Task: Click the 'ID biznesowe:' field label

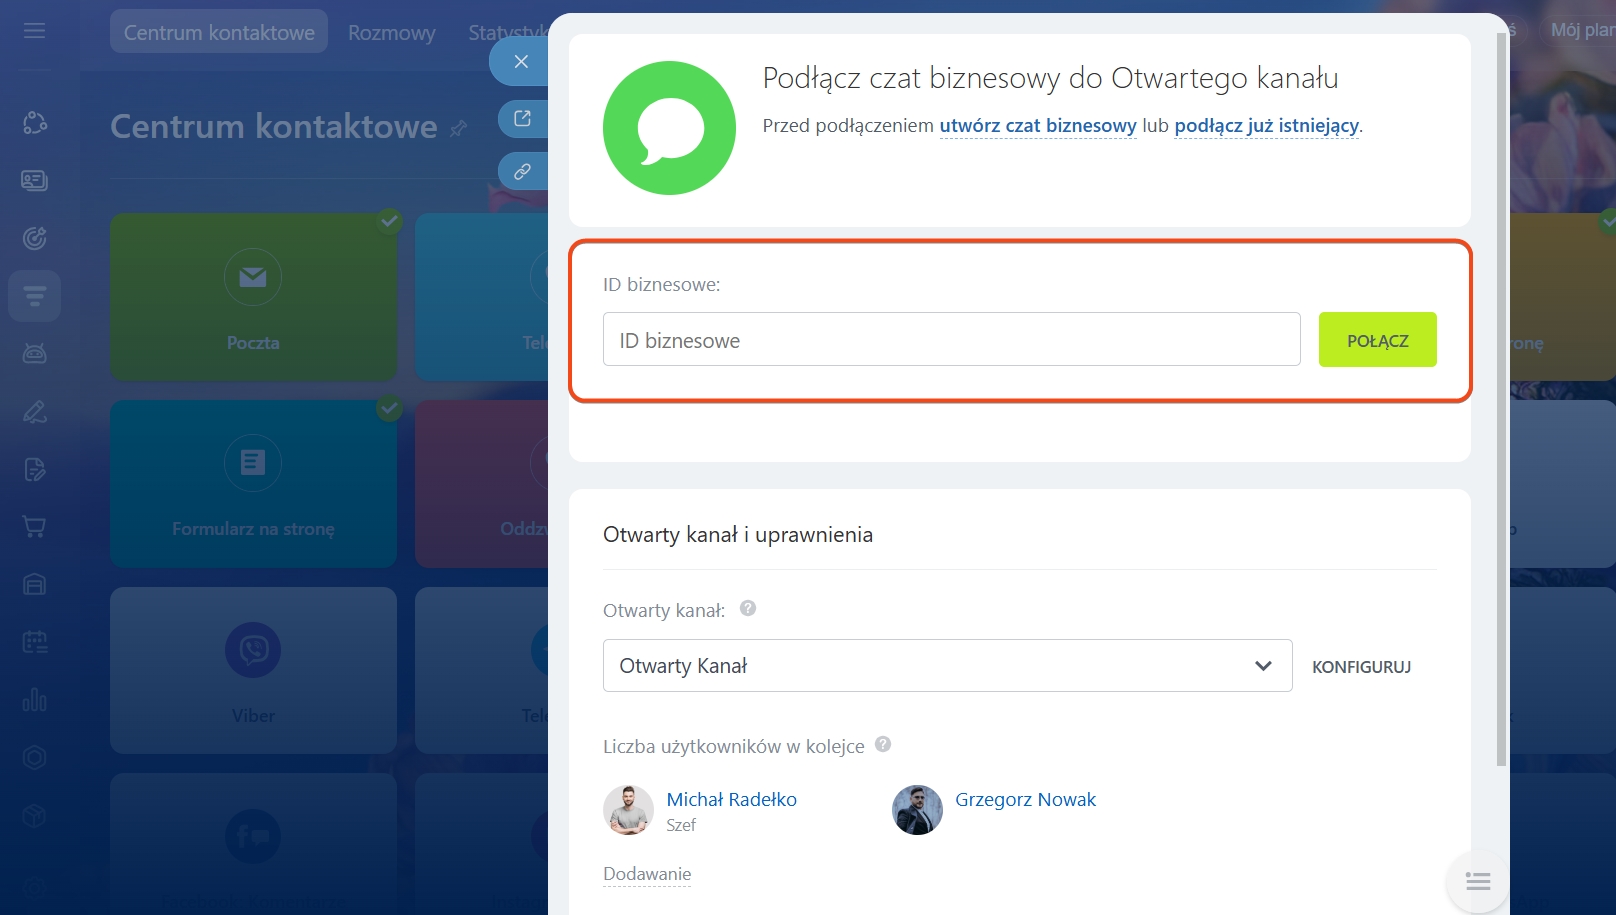Action: pyautogui.click(x=662, y=285)
